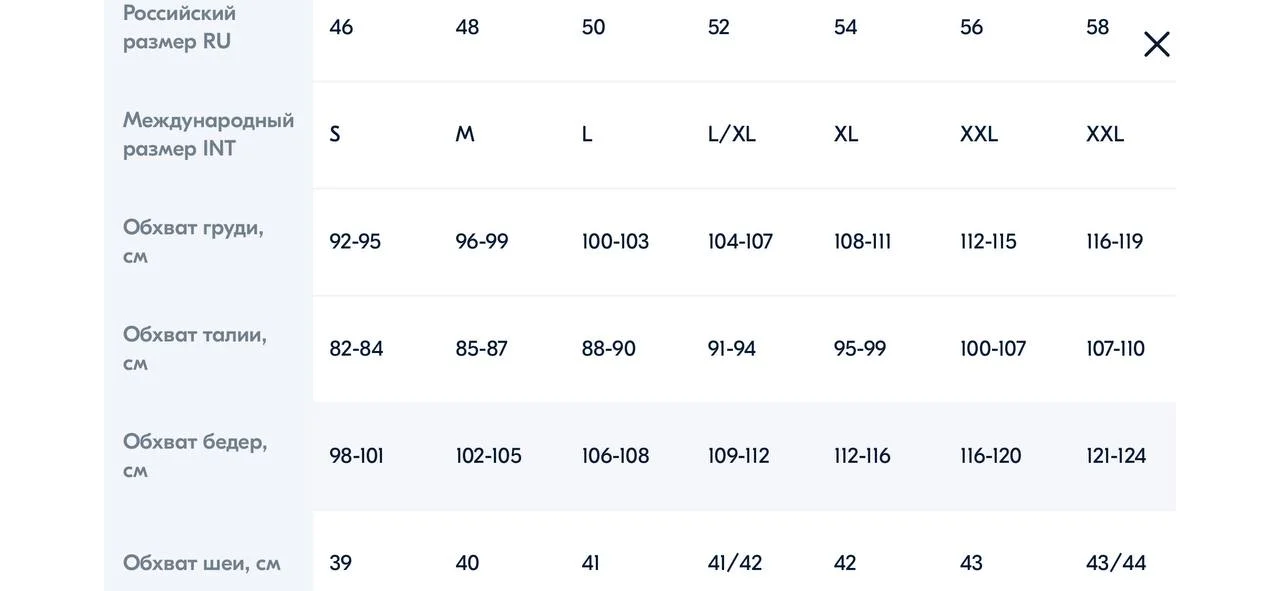
Task: Select waist measurement 100-107 cell
Action: [x=993, y=349]
